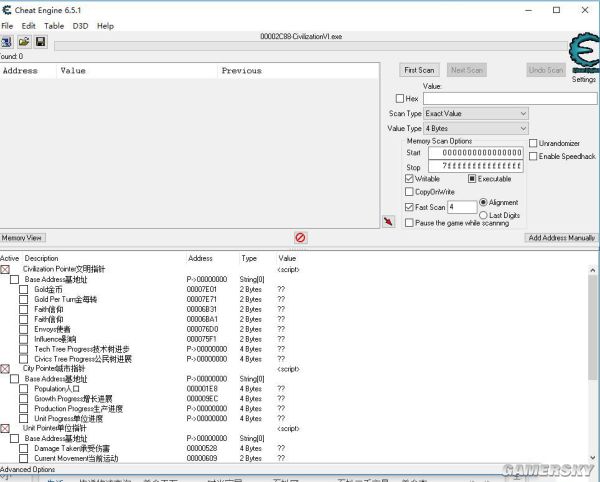Toggle the Hex checkbox
The image size is (600, 482).
tap(400, 99)
